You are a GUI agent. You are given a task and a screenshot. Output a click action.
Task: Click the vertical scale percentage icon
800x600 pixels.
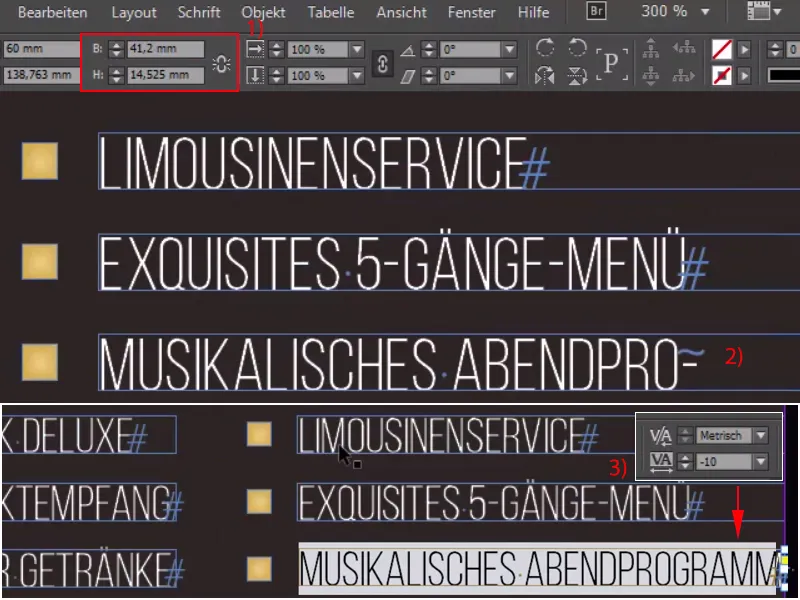(x=255, y=76)
